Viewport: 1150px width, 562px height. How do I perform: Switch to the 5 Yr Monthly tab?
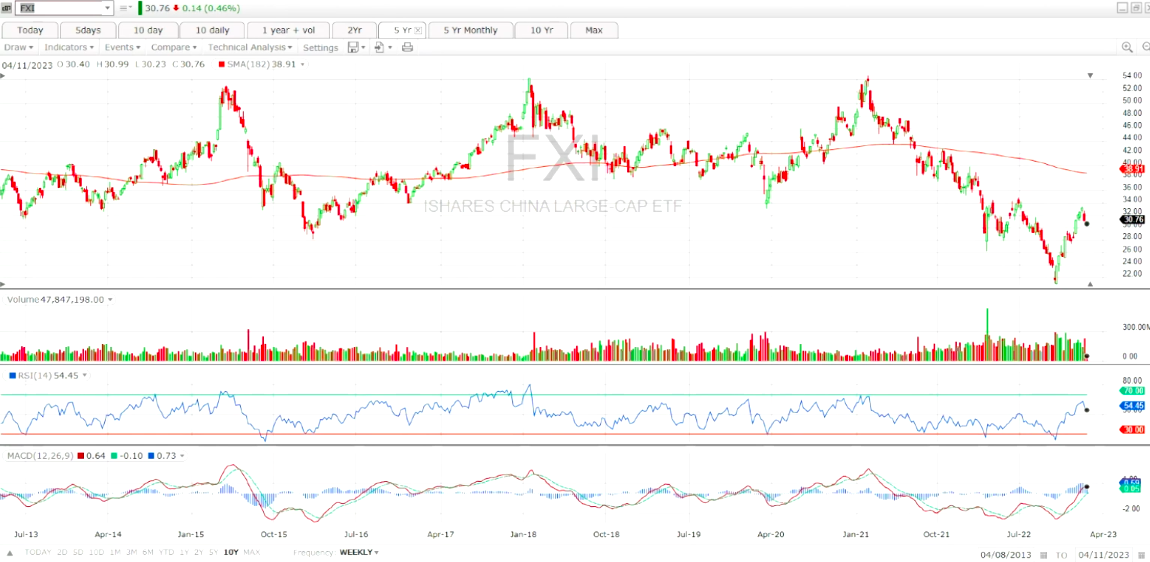pyautogui.click(x=469, y=30)
